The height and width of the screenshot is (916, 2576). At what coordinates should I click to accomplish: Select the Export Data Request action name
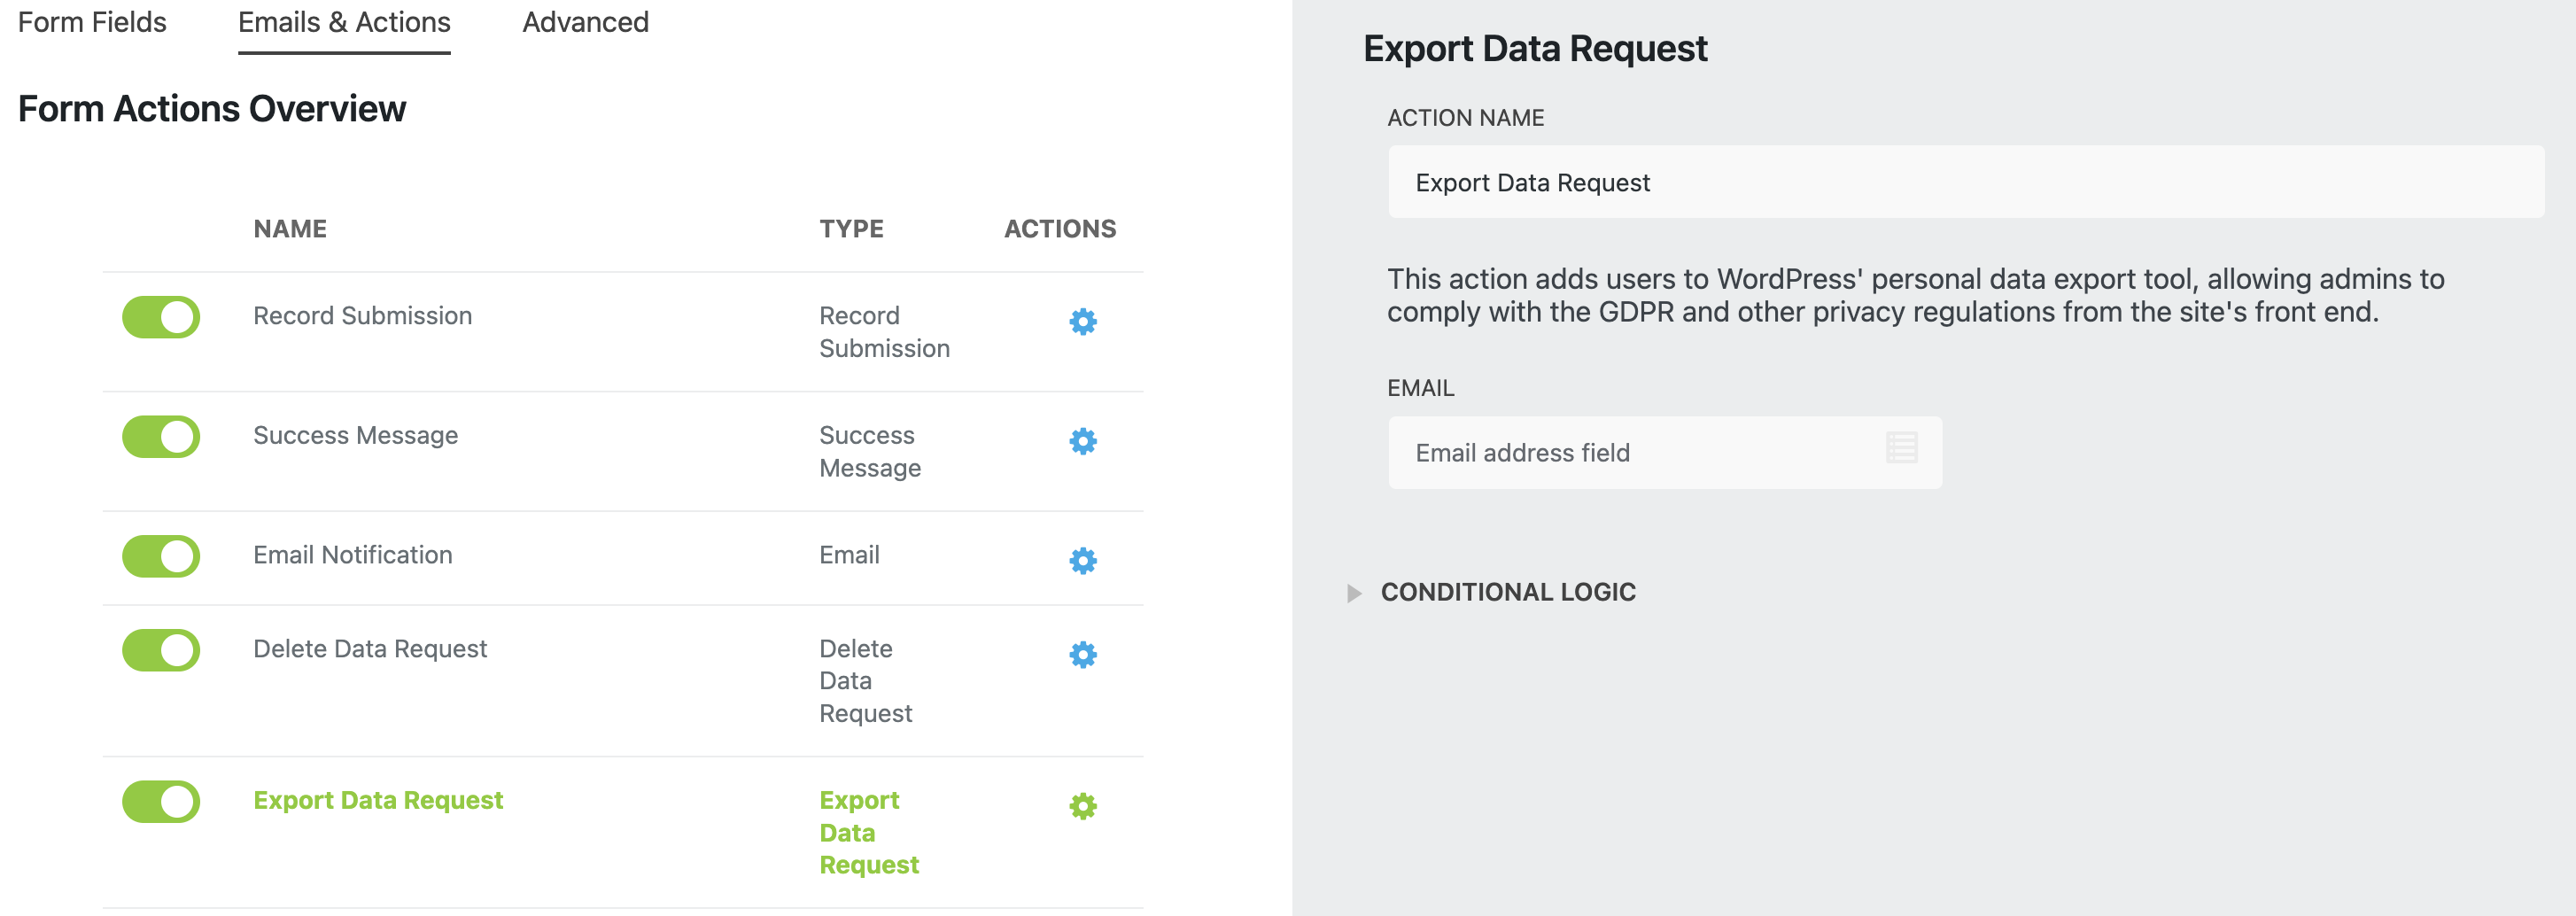378,800
